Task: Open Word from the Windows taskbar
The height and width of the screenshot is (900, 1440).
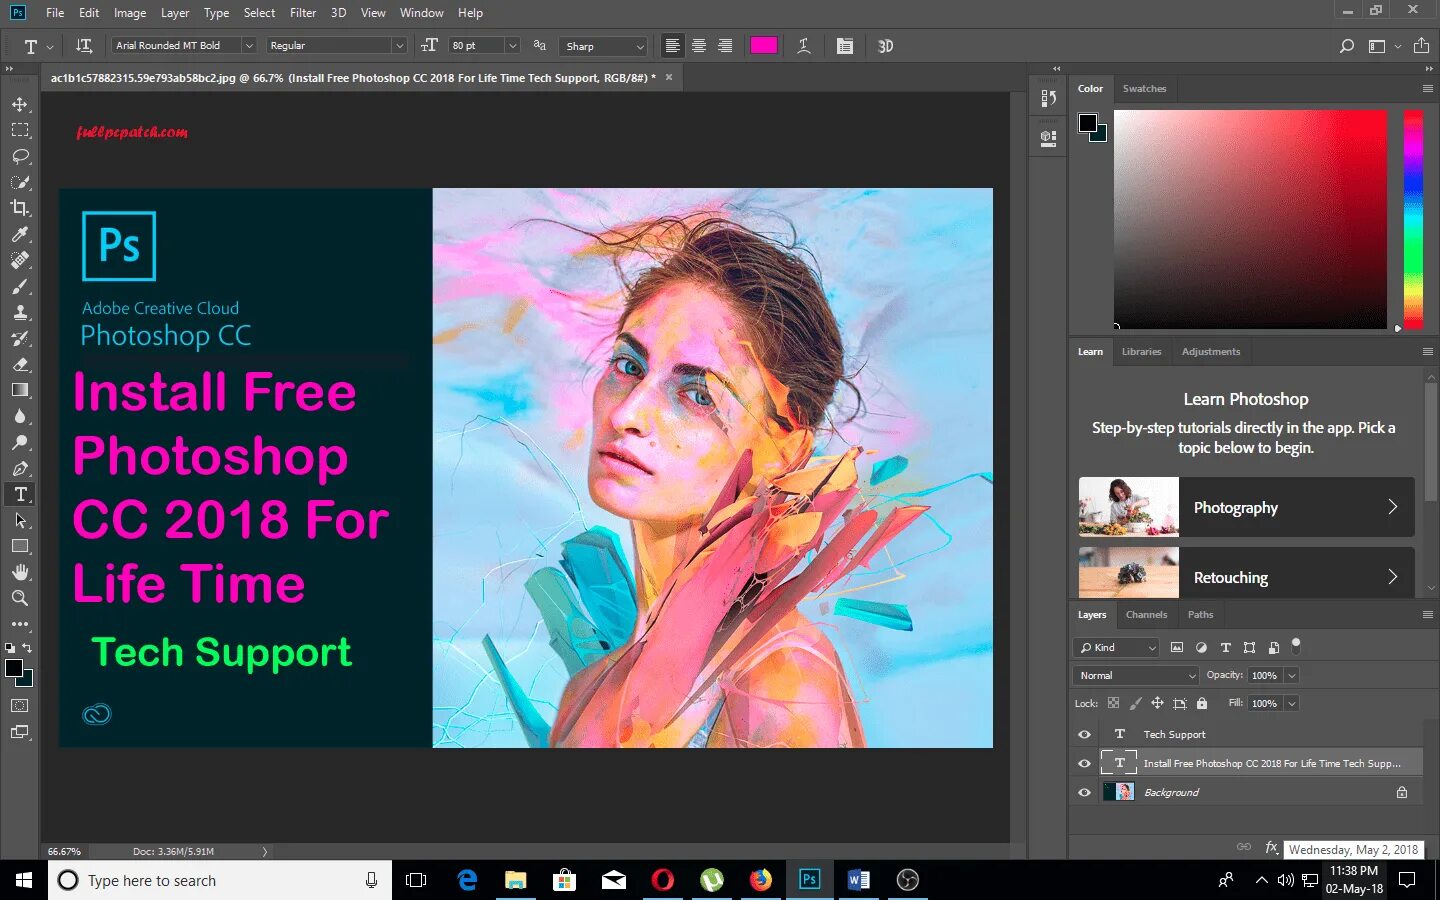Action: click(858, 880)
